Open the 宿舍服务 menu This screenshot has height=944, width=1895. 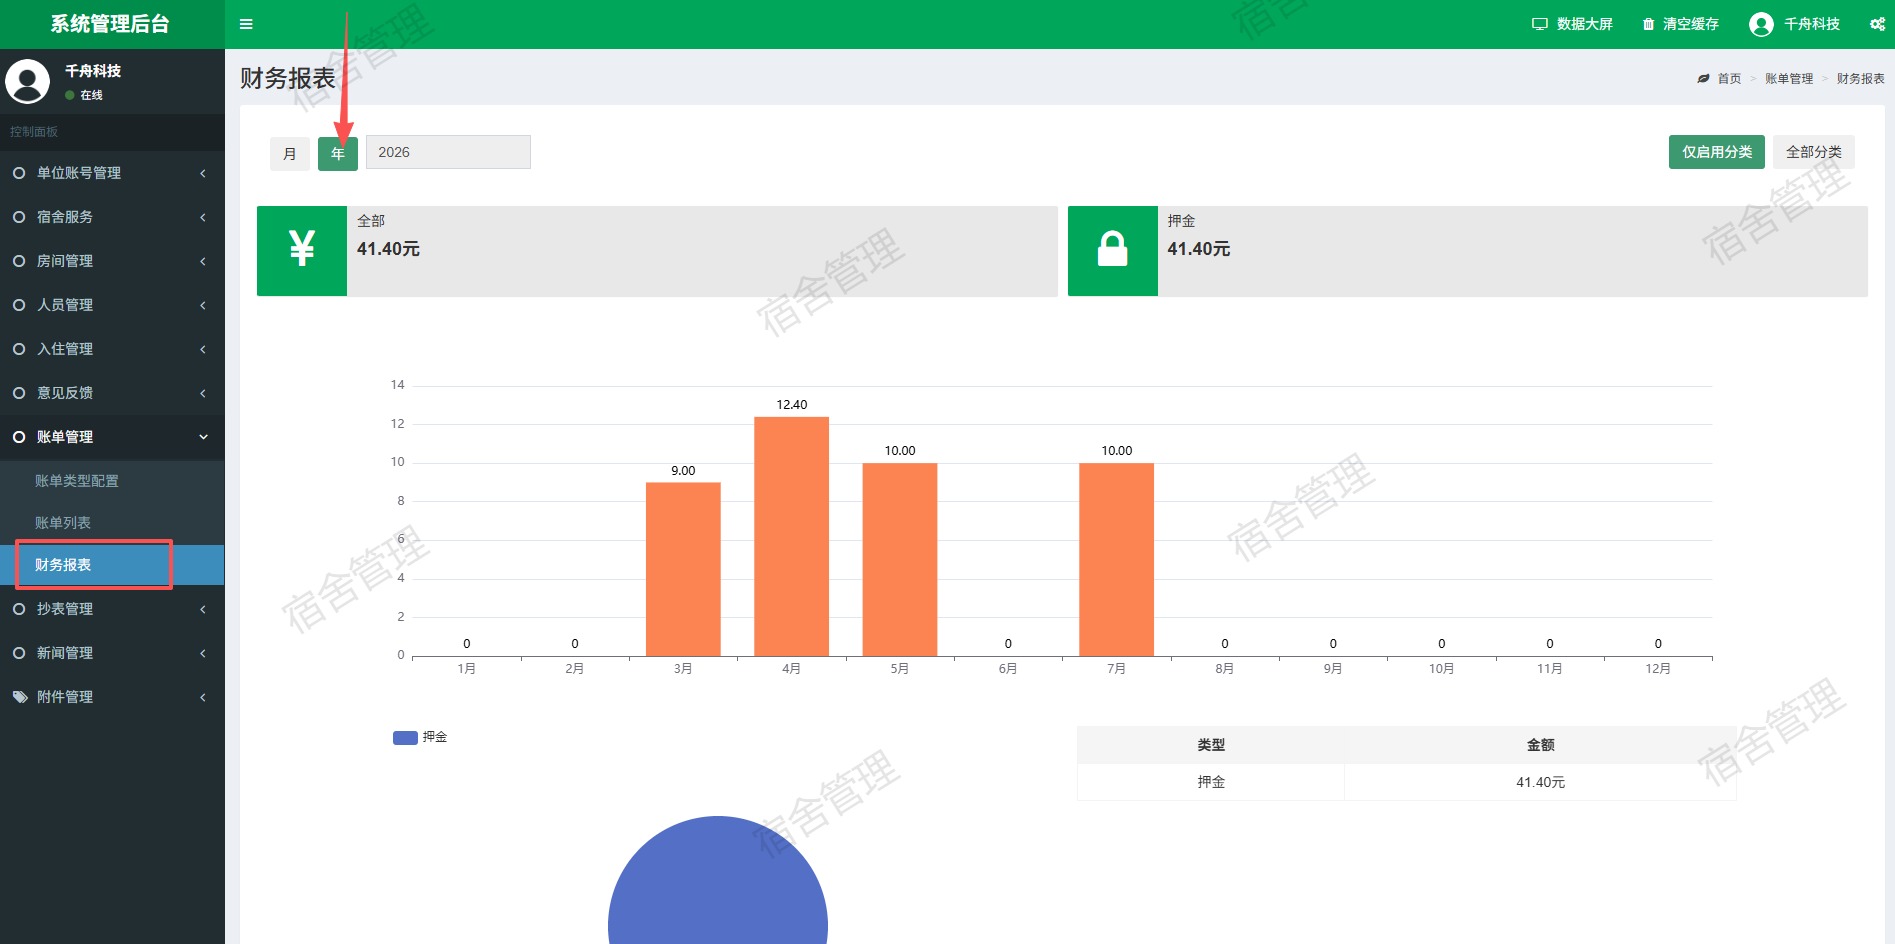[112, 217]
